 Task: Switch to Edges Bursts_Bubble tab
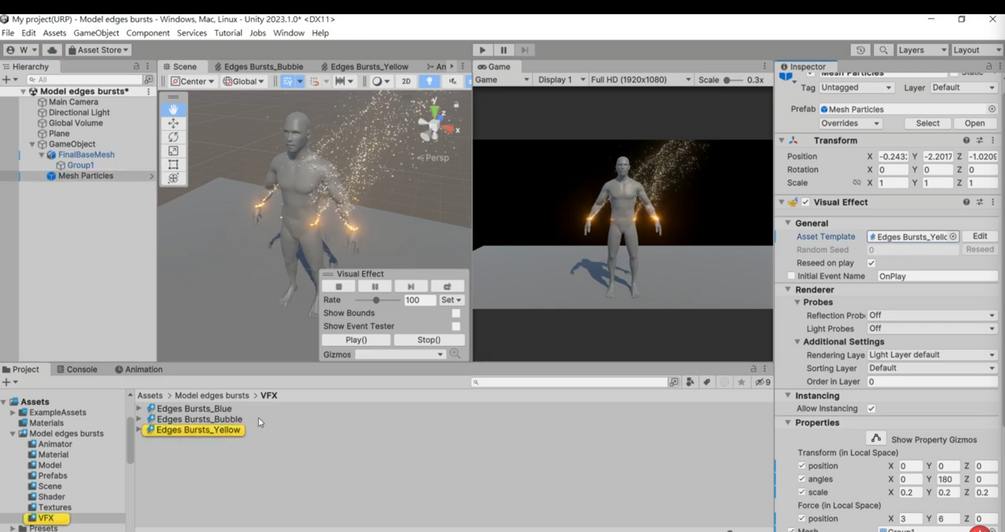click(258, 67)
